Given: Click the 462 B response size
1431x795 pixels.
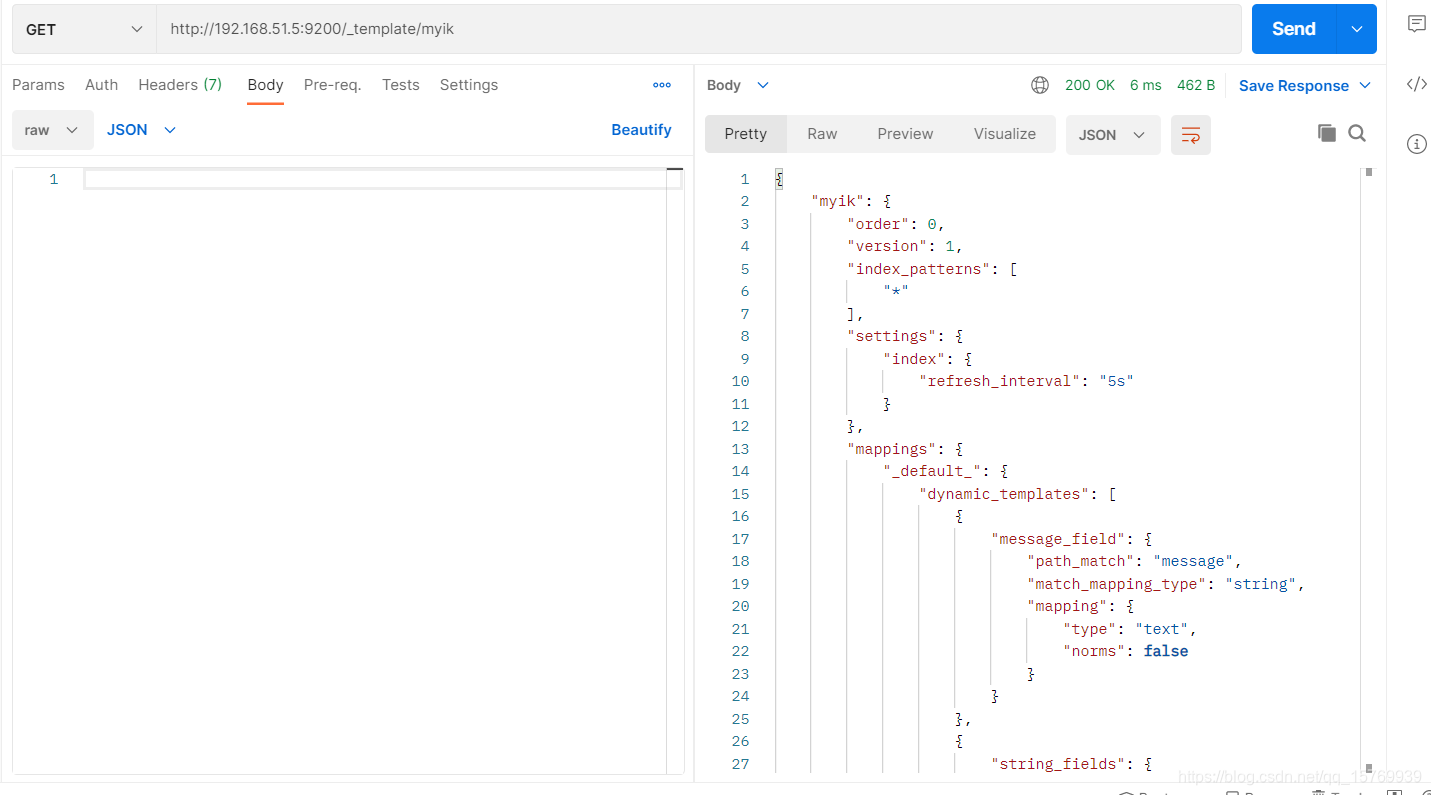Looking at the screenshot, I should point(1196,85).
